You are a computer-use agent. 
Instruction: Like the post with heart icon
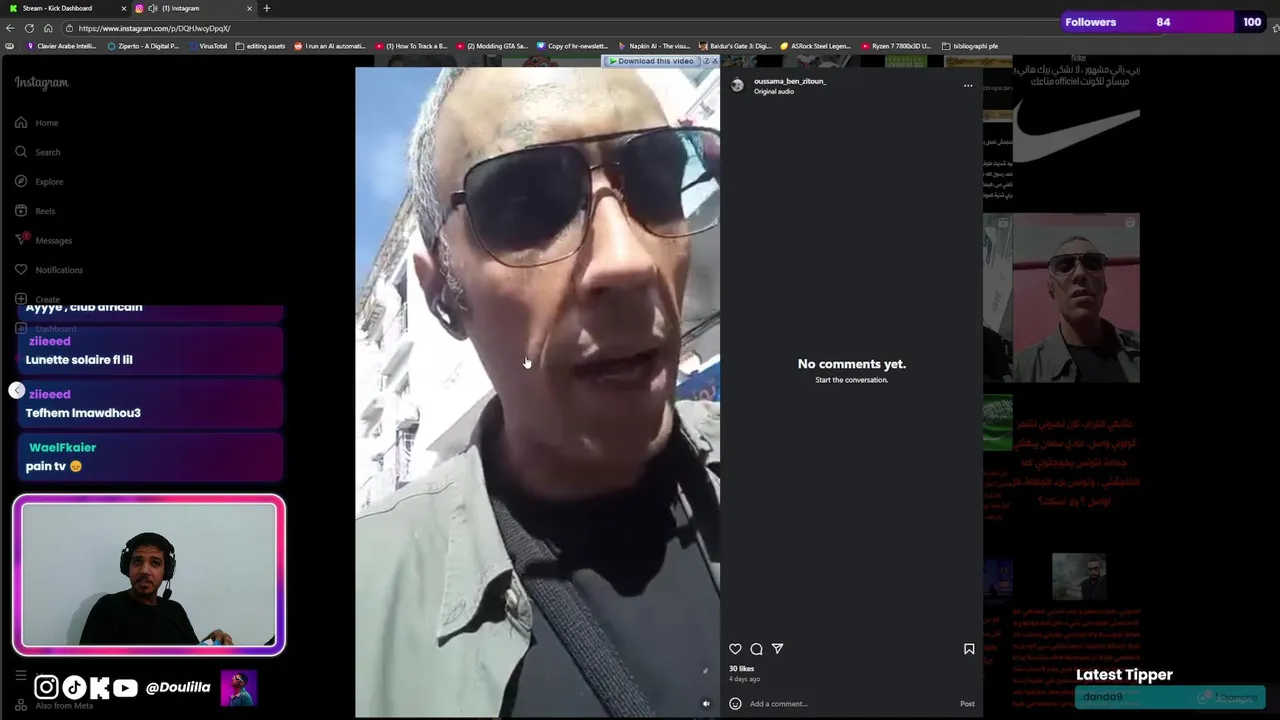pyautogui.click(x=735, y=649)
